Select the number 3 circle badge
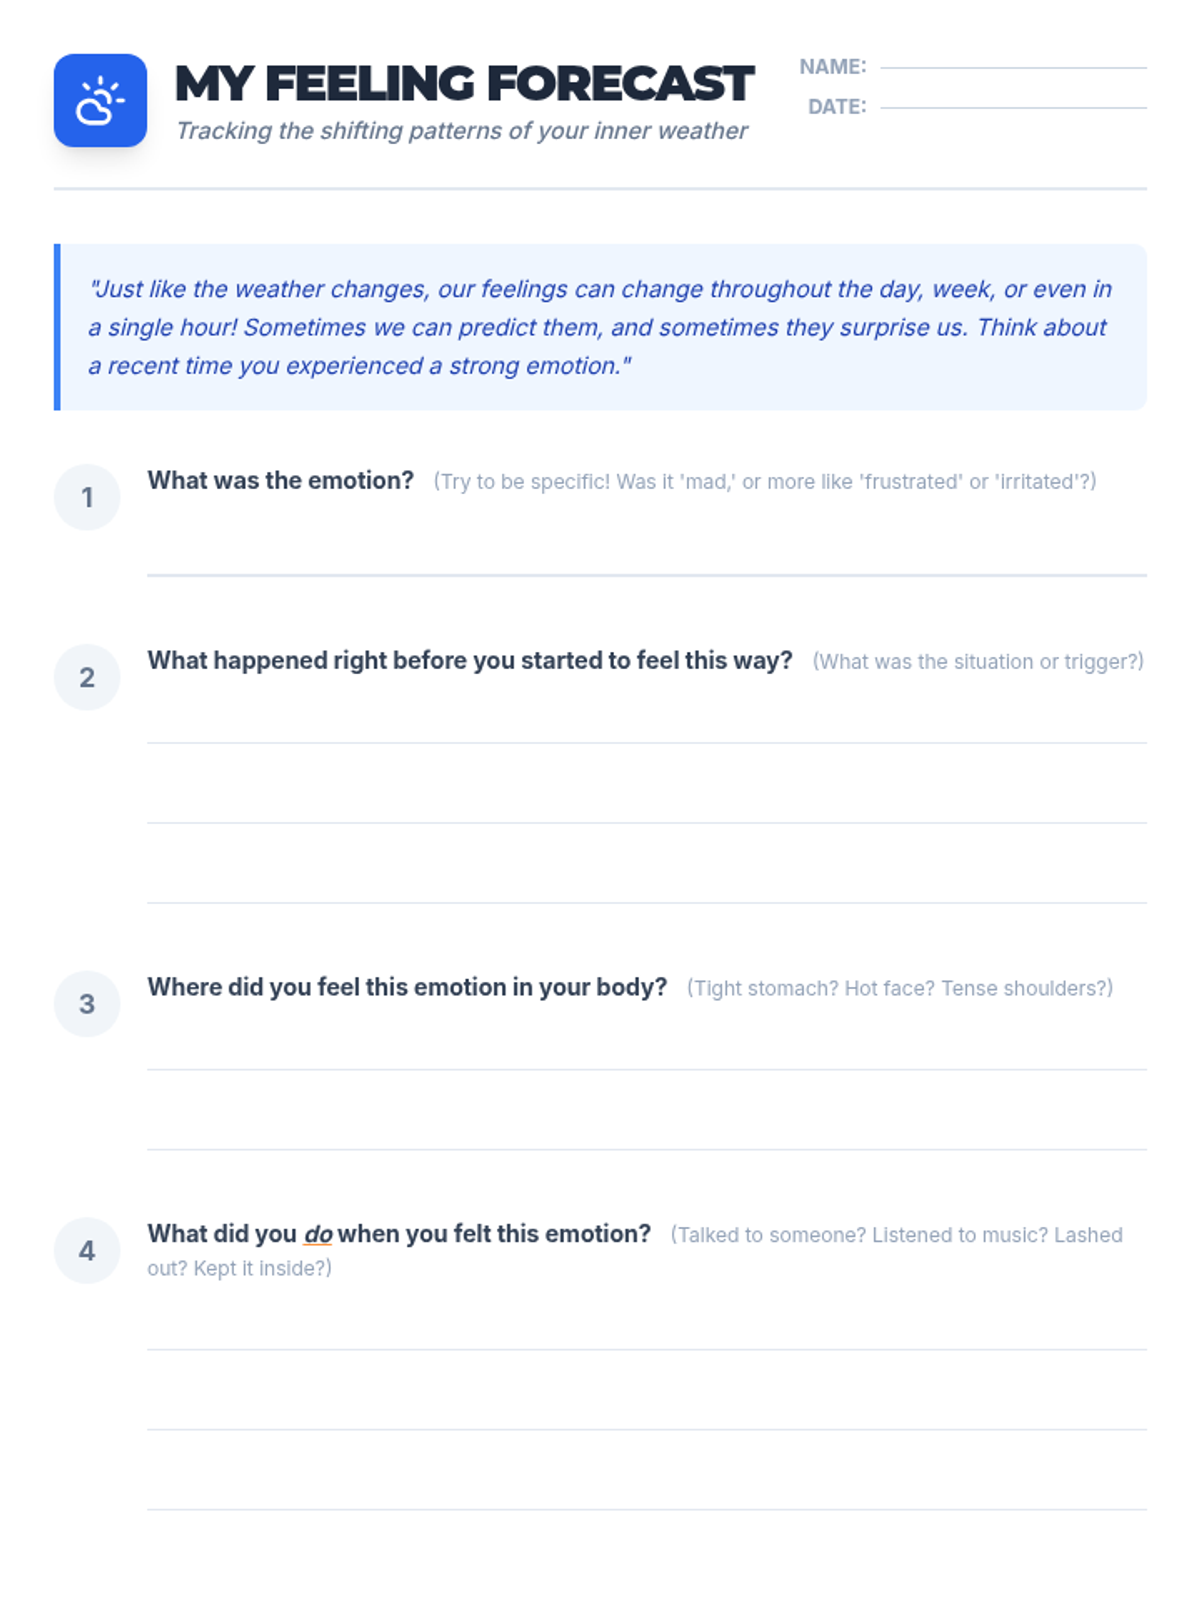The height and width of the screenshot is (1600, 1200). [x=87, y=1003]
